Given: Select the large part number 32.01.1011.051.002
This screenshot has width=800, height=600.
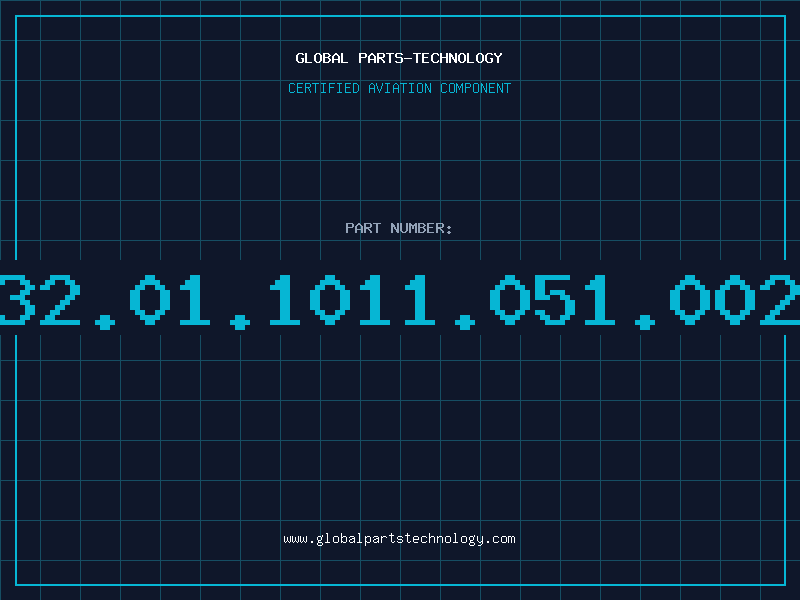Looking at the screenshot, I should (x=400, y=301).
